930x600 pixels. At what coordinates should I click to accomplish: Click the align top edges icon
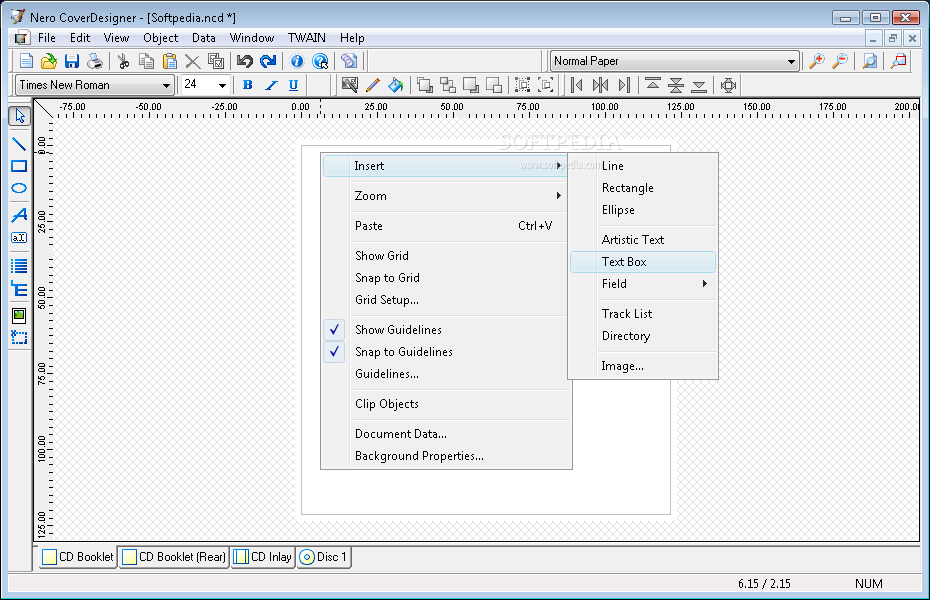(x=653, y=85)
